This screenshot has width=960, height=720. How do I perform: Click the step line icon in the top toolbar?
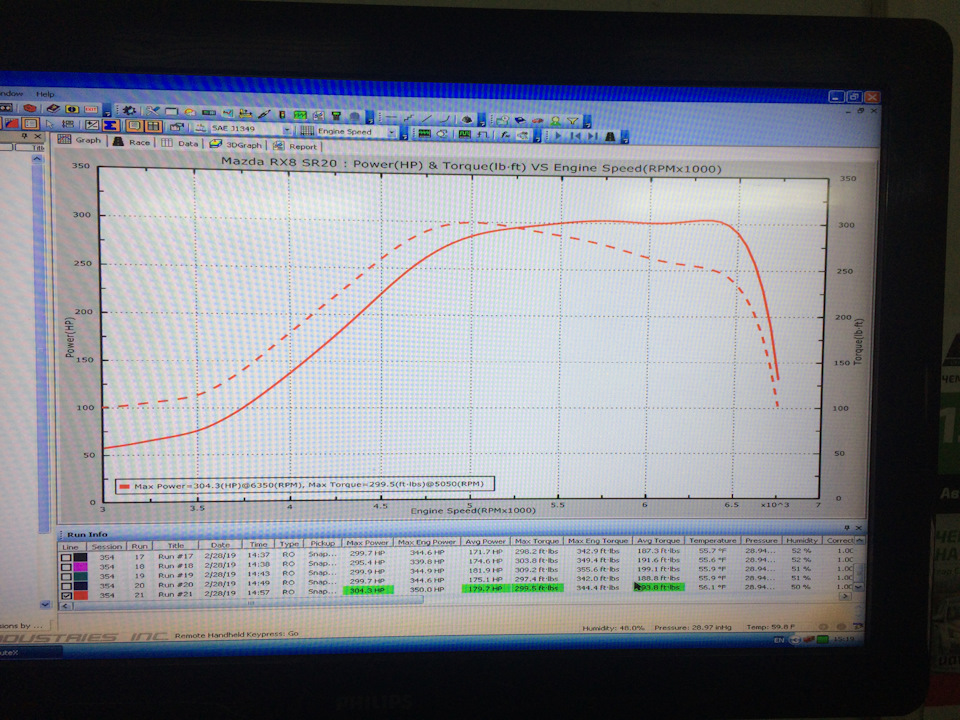point(409,118)
